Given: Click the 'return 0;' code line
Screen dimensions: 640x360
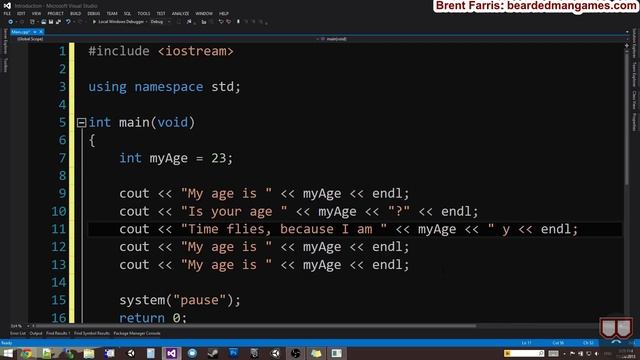Looking at the screenshot, I should [x=153, y=318].
